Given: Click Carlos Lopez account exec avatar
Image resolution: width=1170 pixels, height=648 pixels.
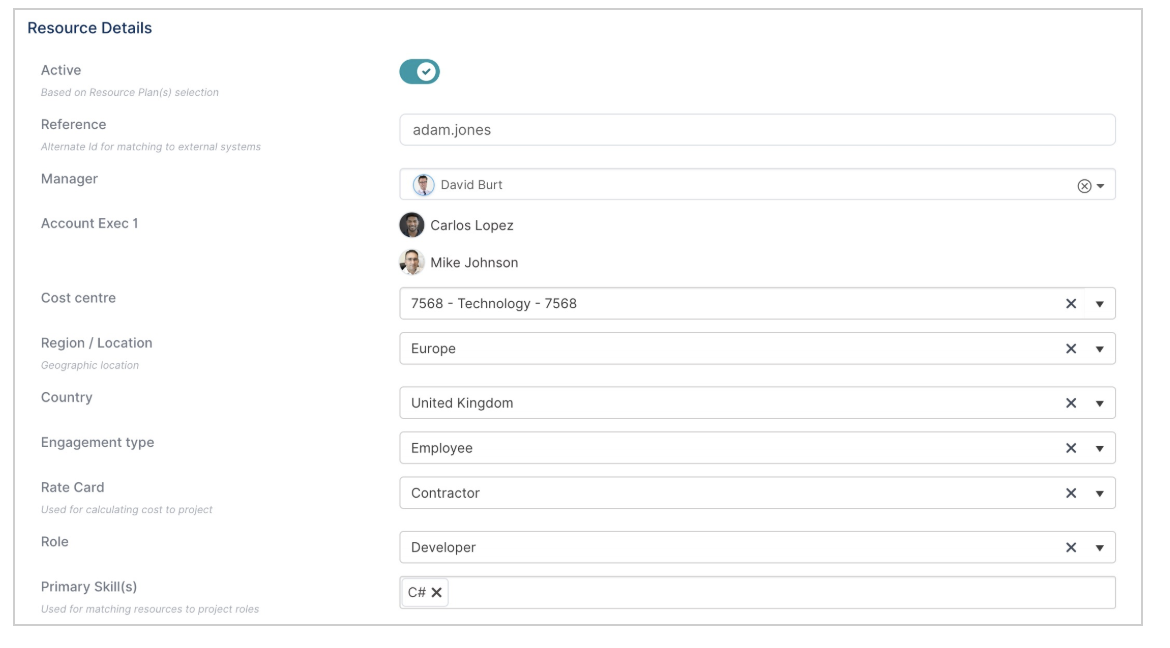Looking at the screenshot, I should click(412, 225).
